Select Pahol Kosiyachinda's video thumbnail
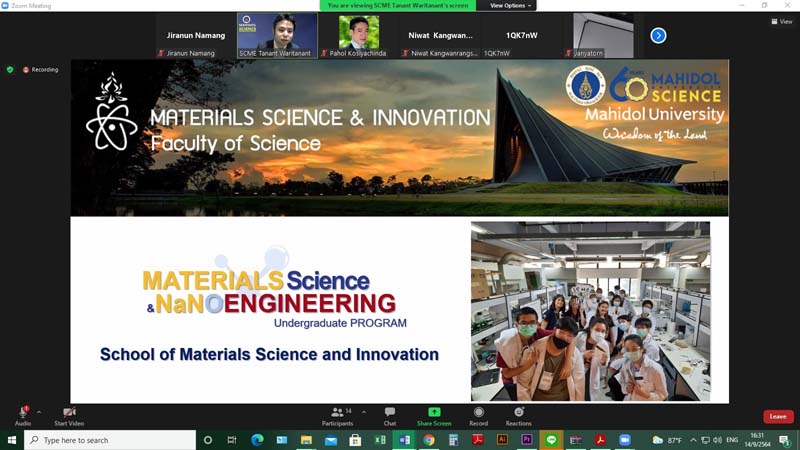 pos(359,35)
